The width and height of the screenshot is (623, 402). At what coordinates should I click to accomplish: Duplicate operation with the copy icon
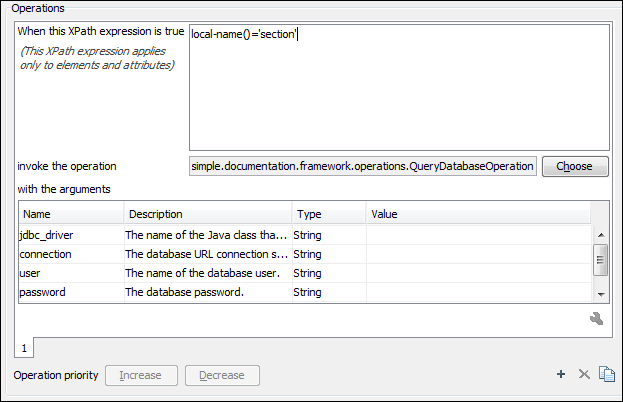(606, 374)
